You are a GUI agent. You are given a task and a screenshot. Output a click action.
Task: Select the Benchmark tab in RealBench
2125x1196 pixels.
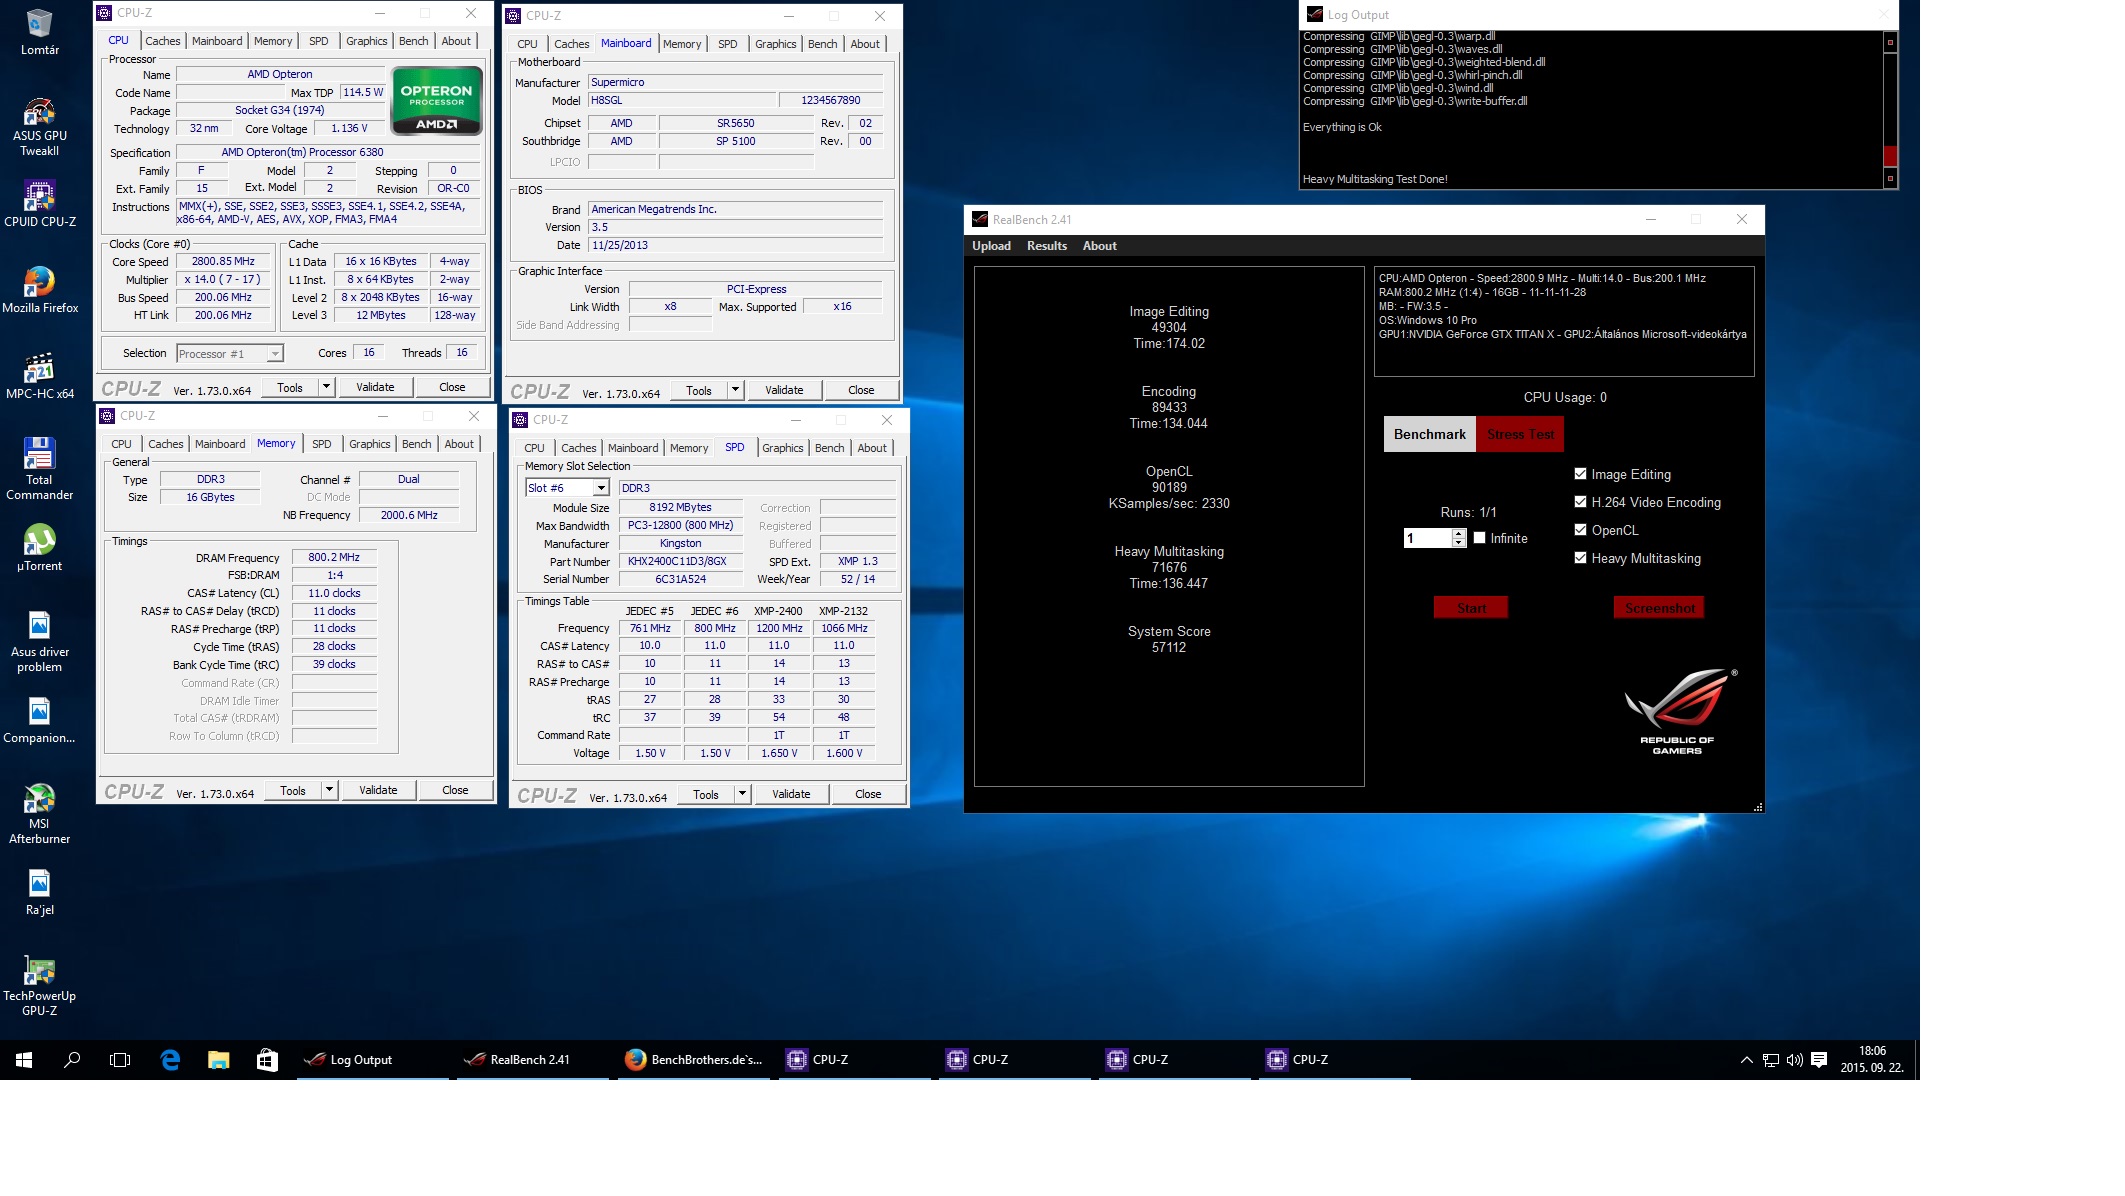[x=1429, y=434]
